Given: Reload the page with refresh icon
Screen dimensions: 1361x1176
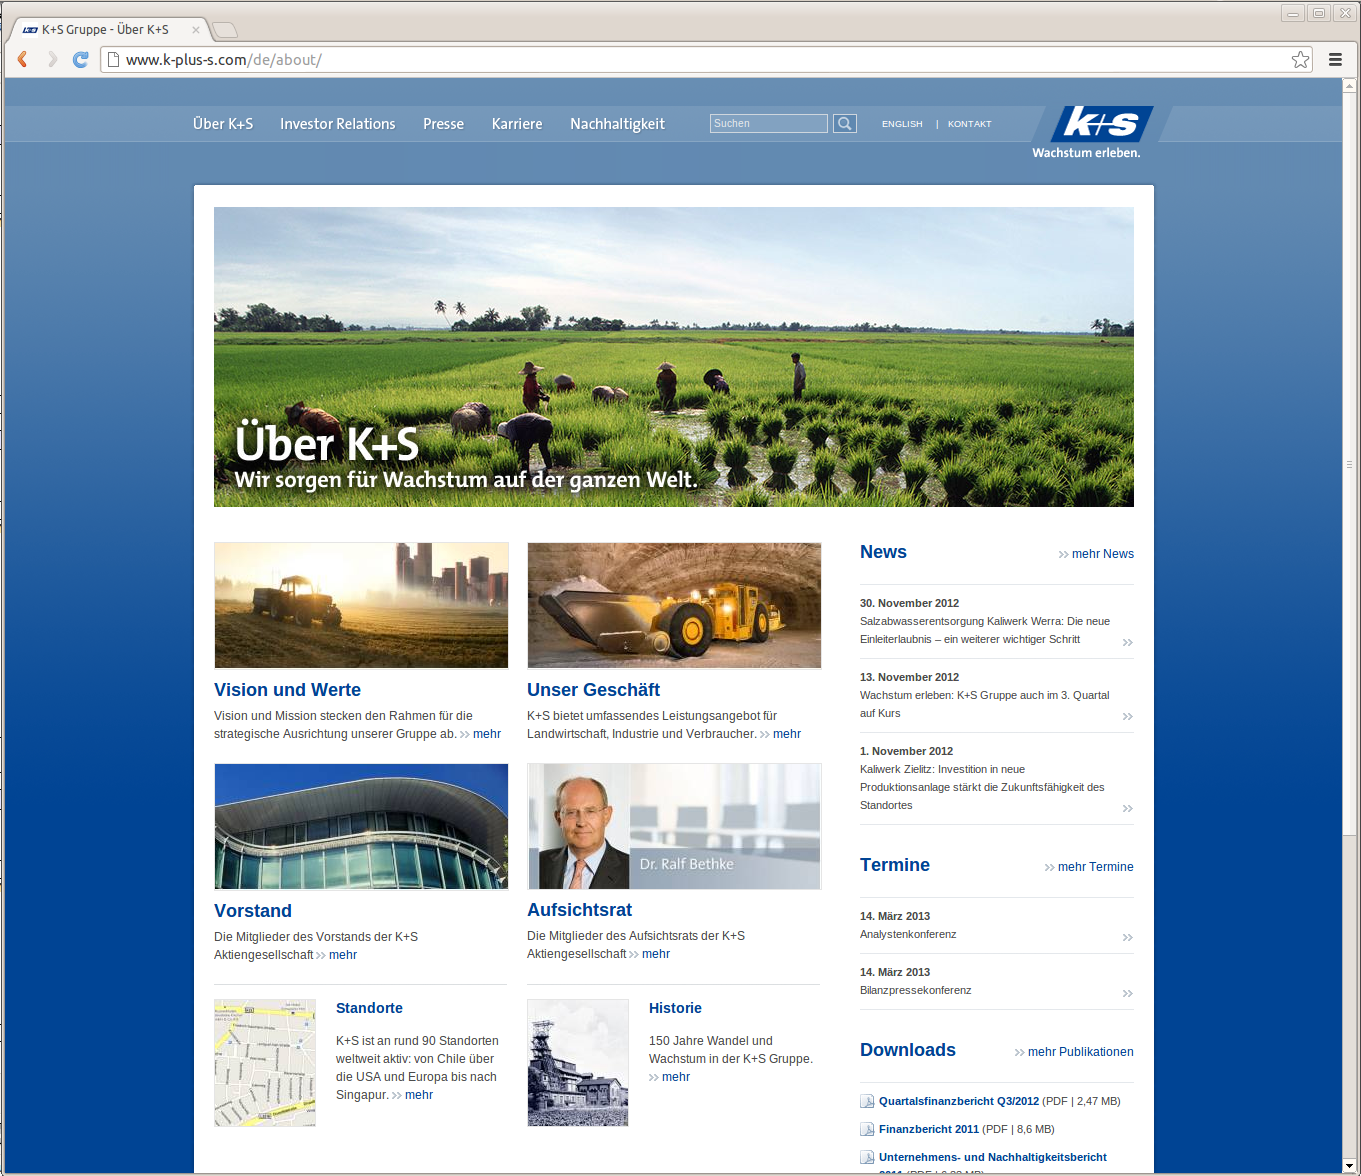Looking at the screenshot, I should click(81, 59).
